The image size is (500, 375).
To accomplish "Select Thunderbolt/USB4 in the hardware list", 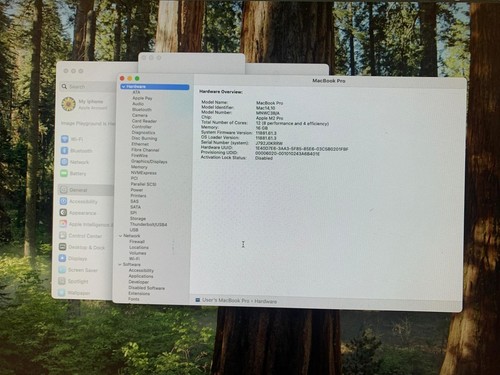I will point(148,224).
